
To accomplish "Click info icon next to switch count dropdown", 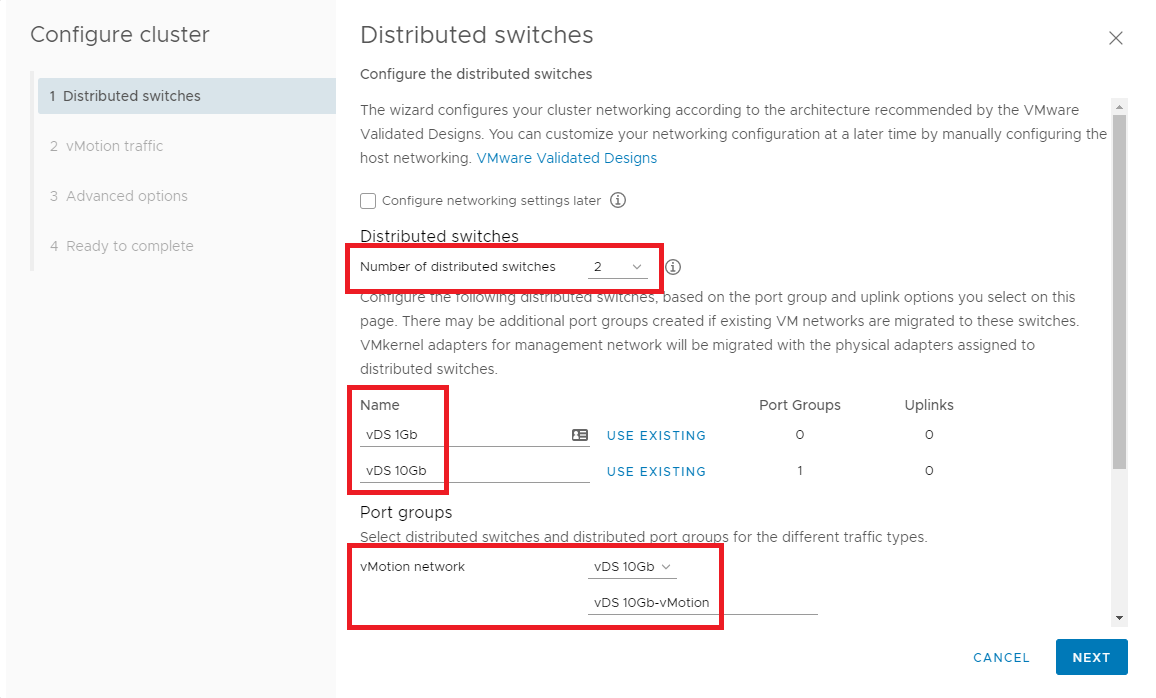I will (673, 267).
